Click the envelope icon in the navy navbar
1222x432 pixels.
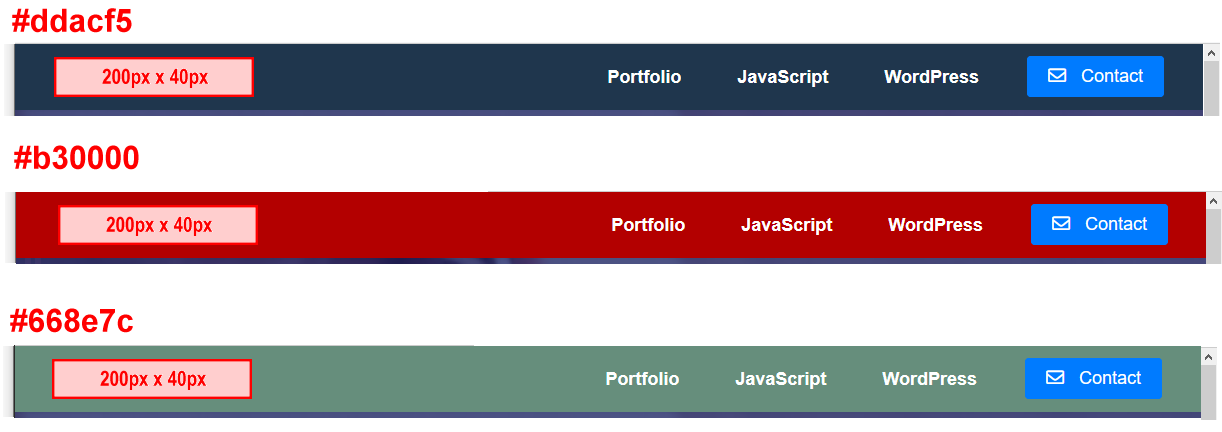point(1056,76)
